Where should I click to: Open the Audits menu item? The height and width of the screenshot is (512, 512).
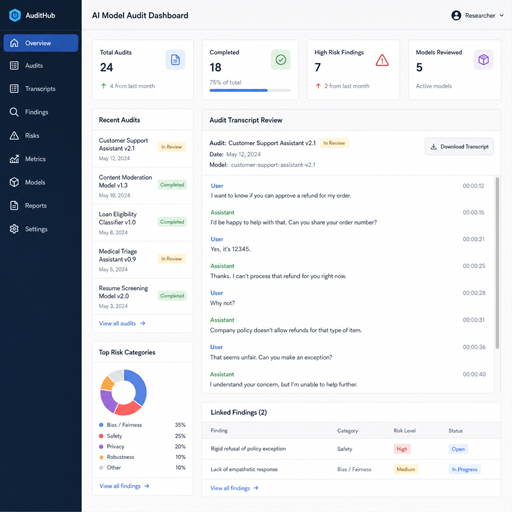[41, 66]
